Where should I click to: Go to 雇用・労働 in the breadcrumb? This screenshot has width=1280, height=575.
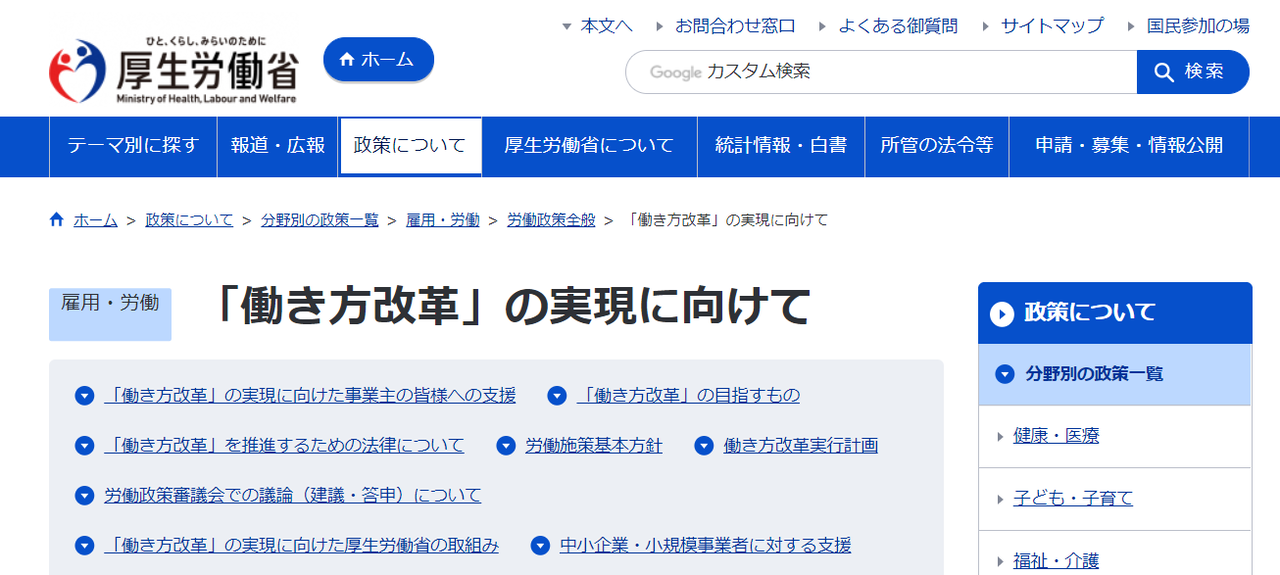pyautogui.click(x=443, y=220)
